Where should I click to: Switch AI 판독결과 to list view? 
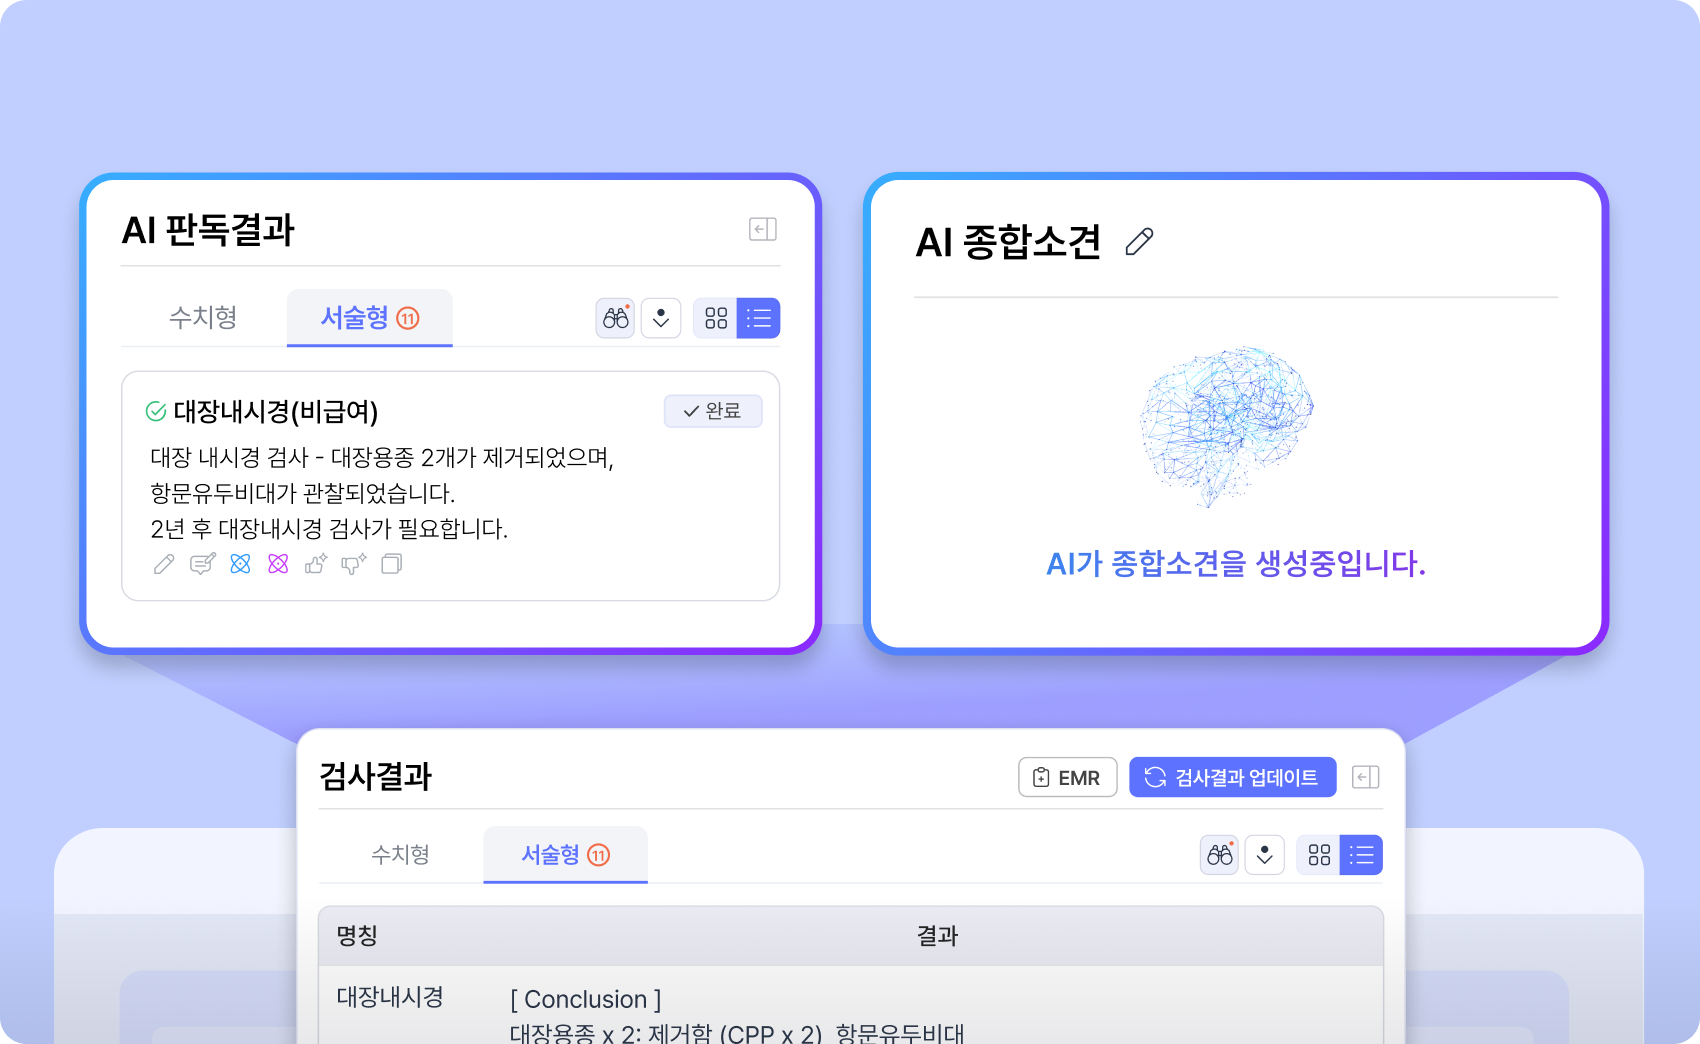click(x=759, y=318)
